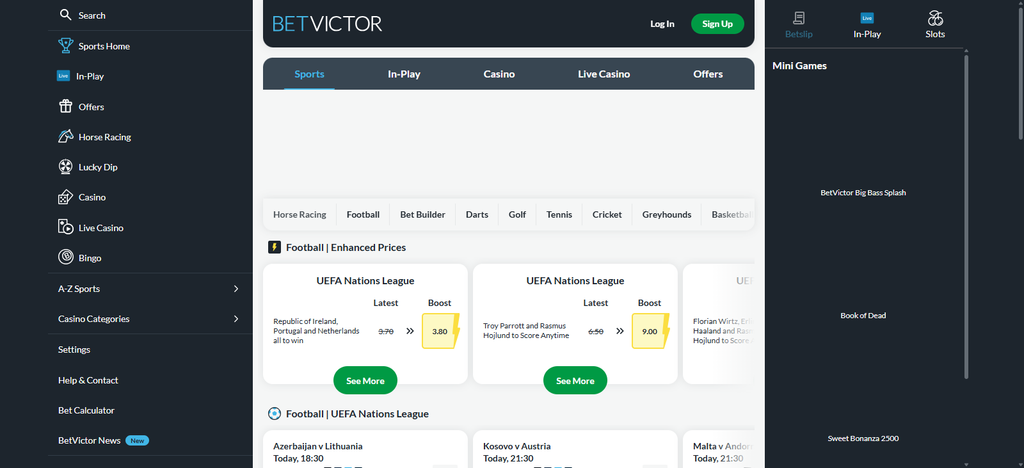Select Golf in the sports quick links
This screenshot has height=468, width=1024.
517,214
